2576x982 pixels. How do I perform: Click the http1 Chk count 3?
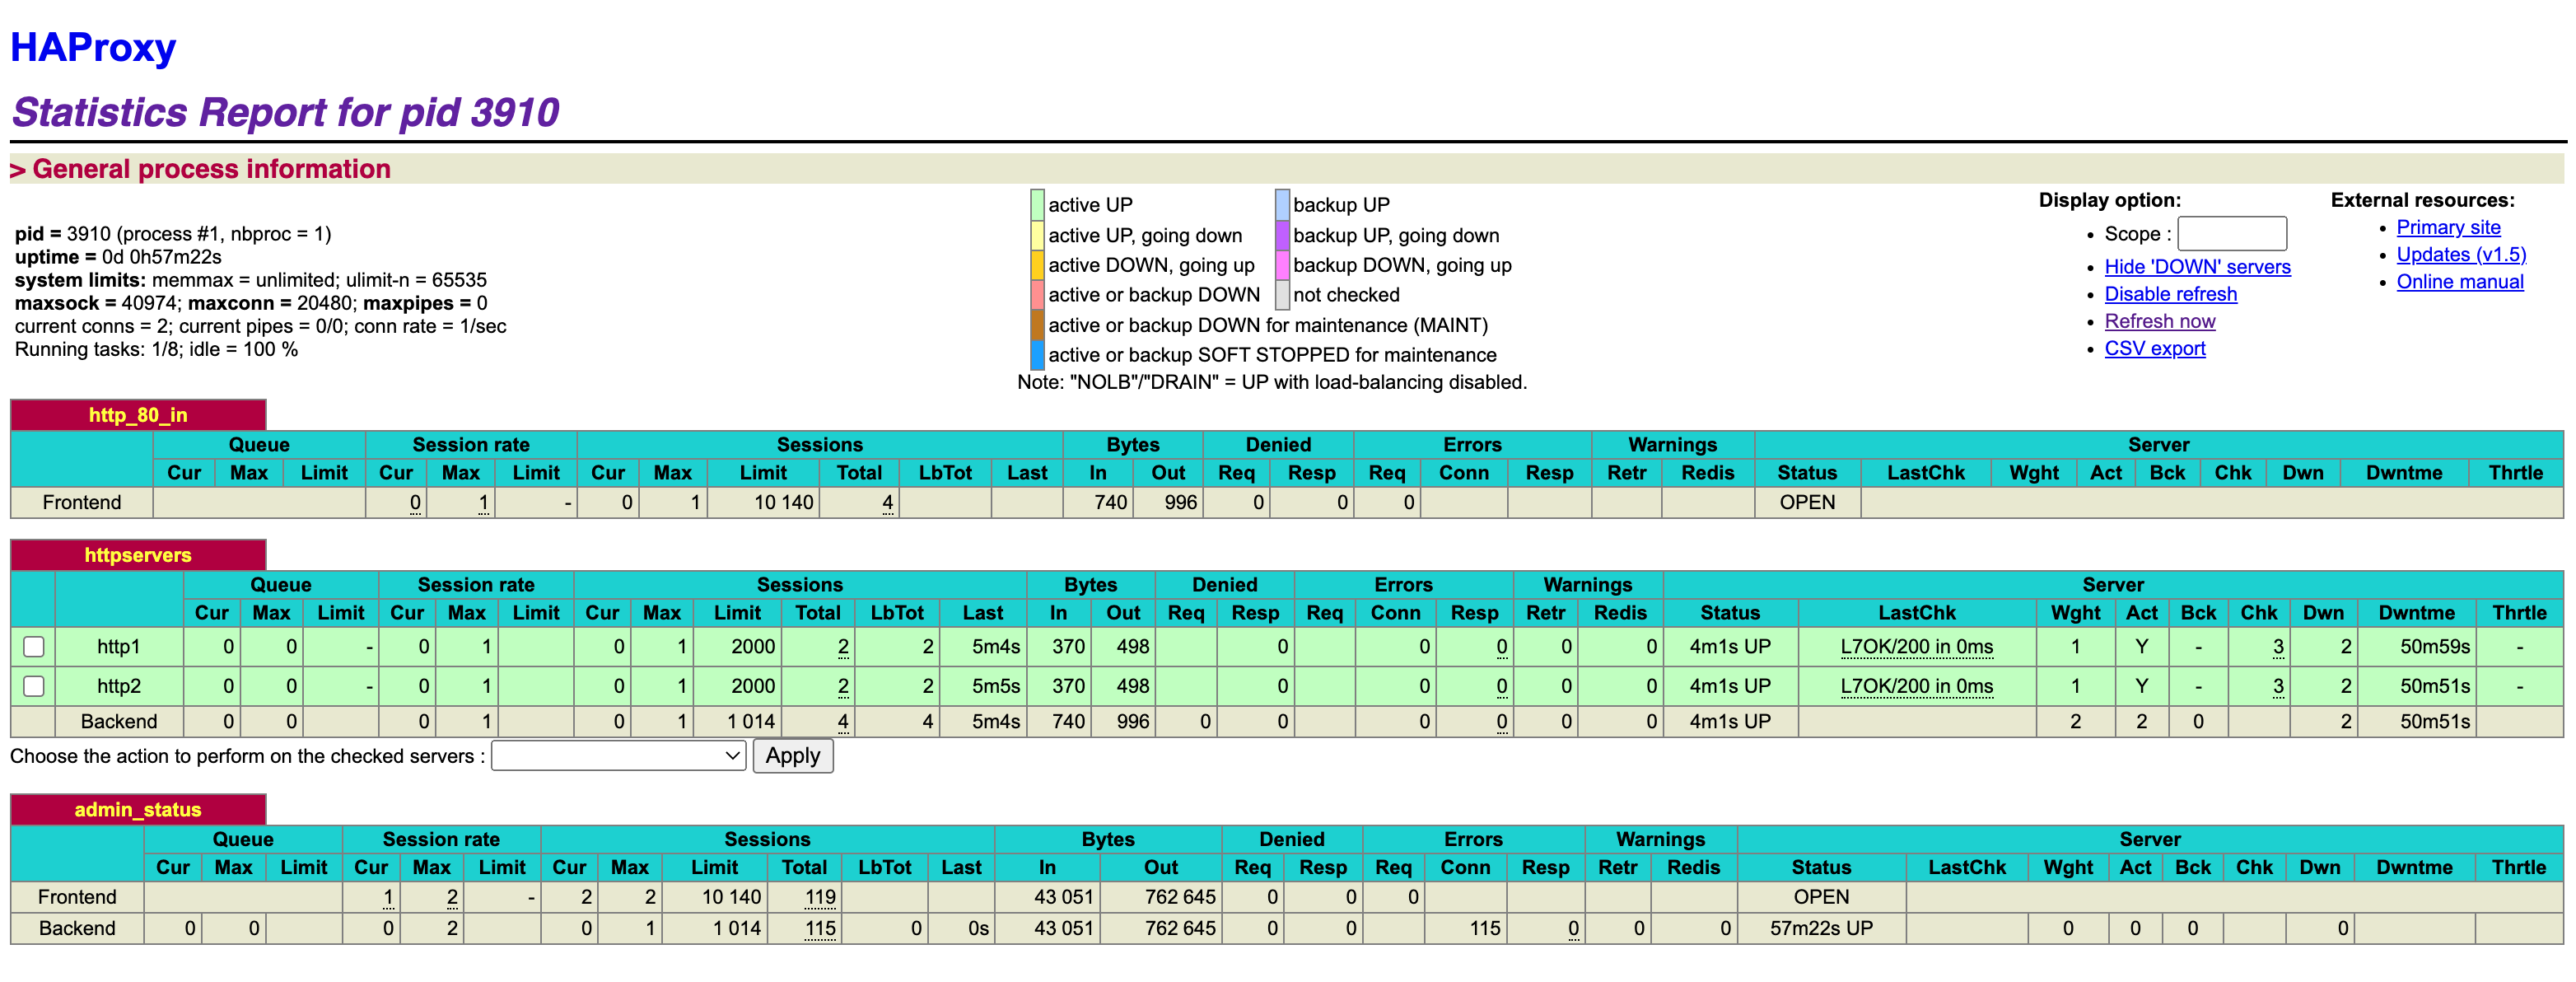2278,647
